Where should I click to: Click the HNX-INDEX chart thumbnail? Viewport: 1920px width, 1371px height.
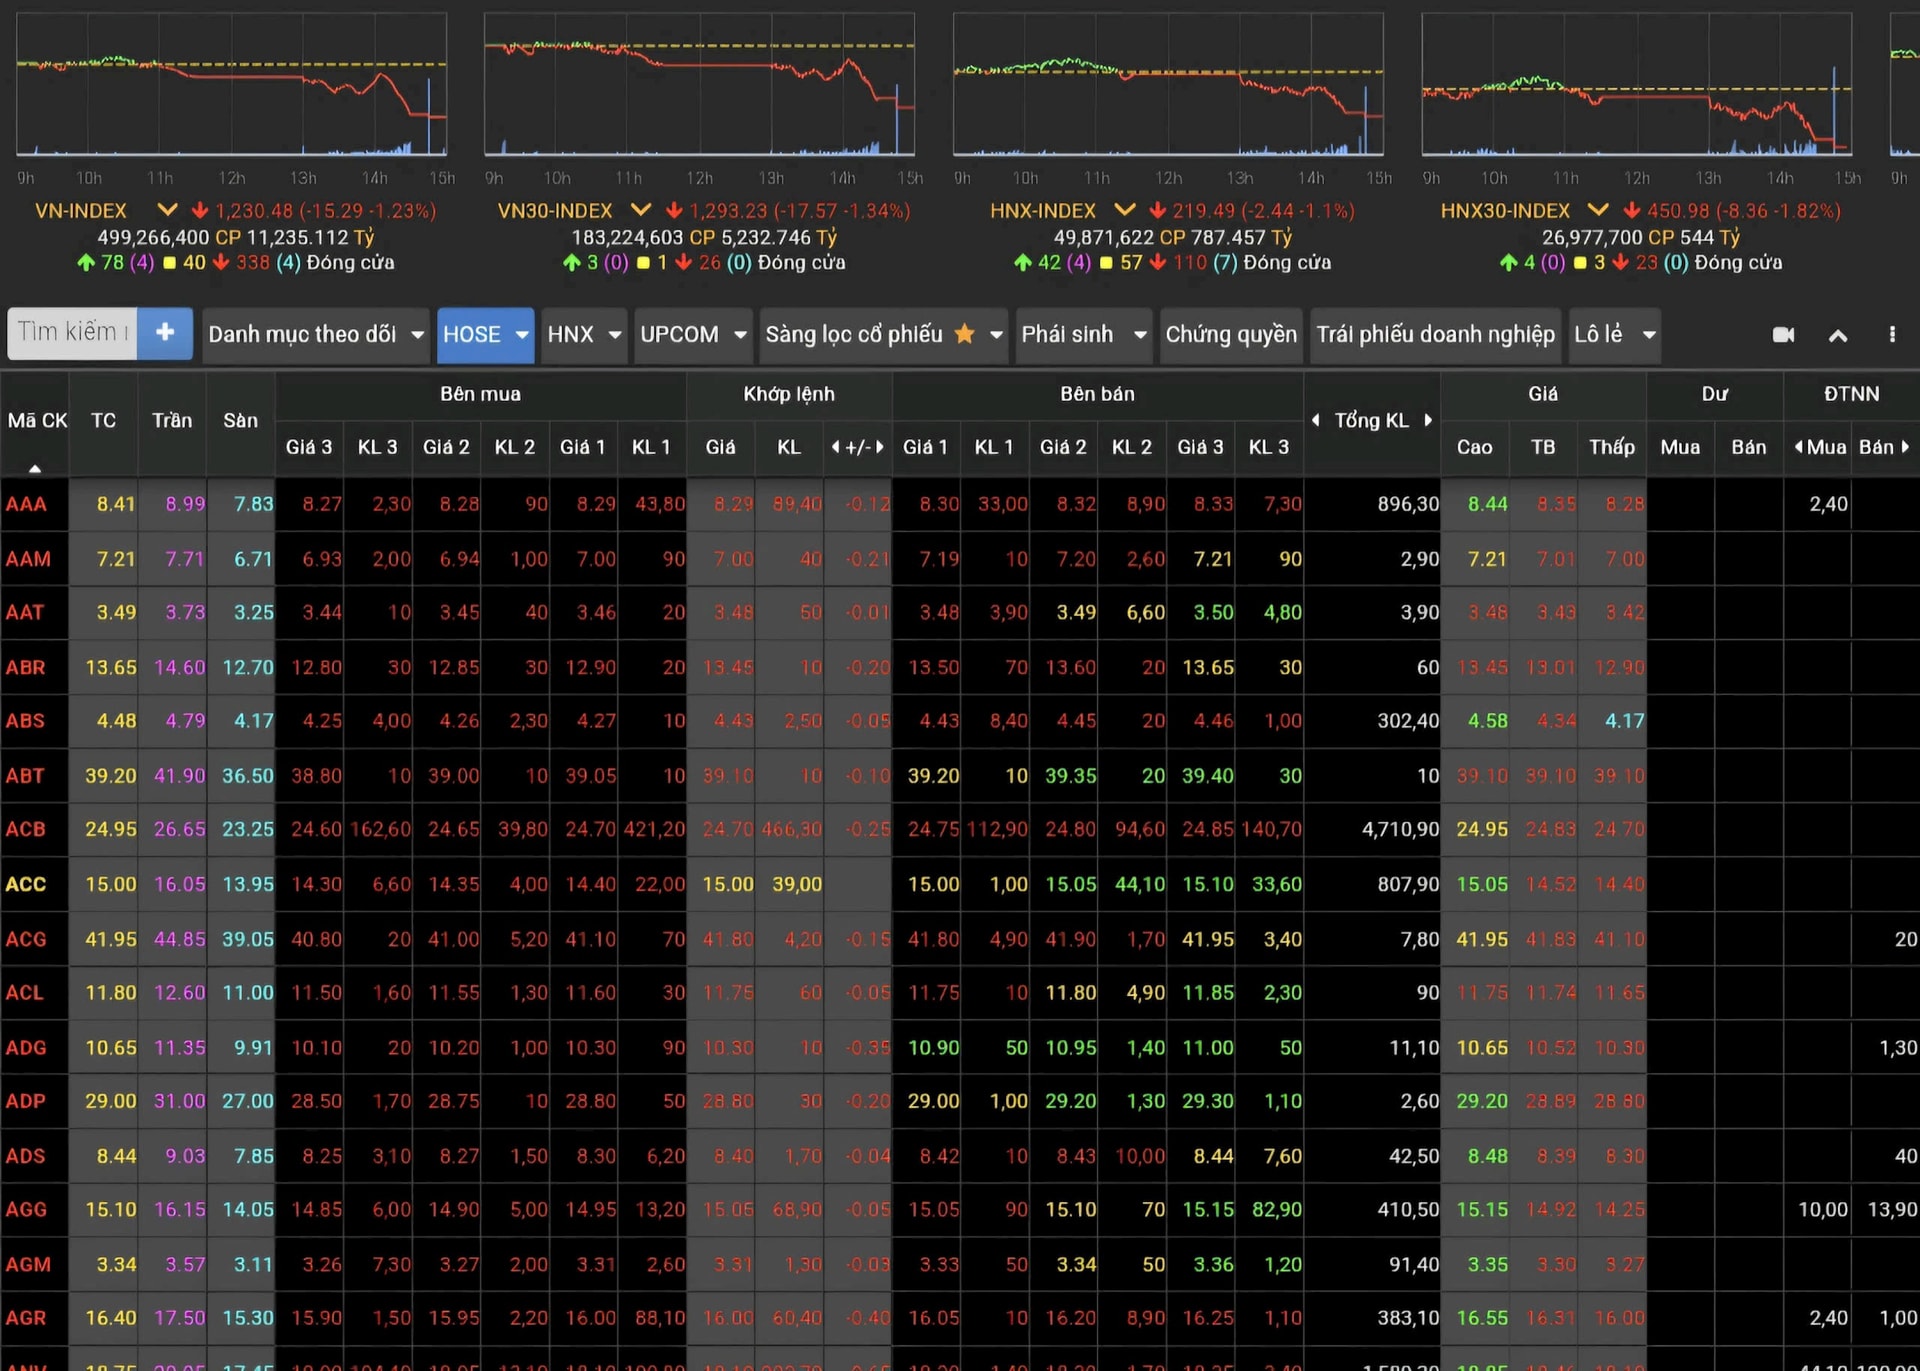(x=1168, y=85)
